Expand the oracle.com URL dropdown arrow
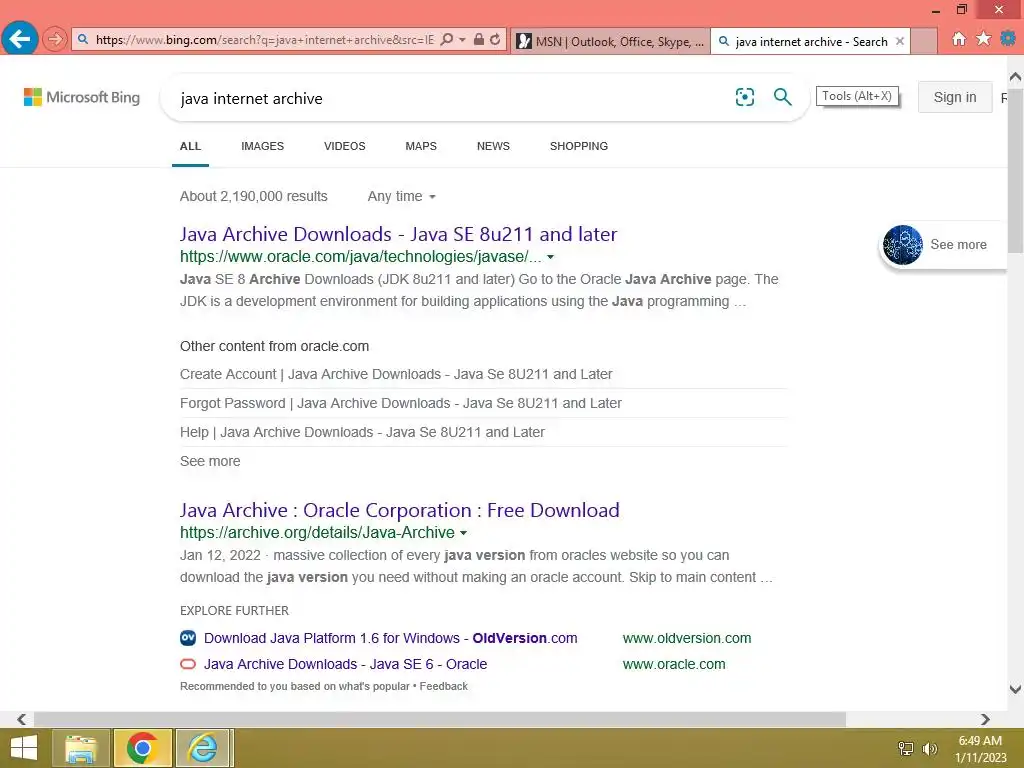This screenshot has width=1024, height=768. [x=551, y=257]
